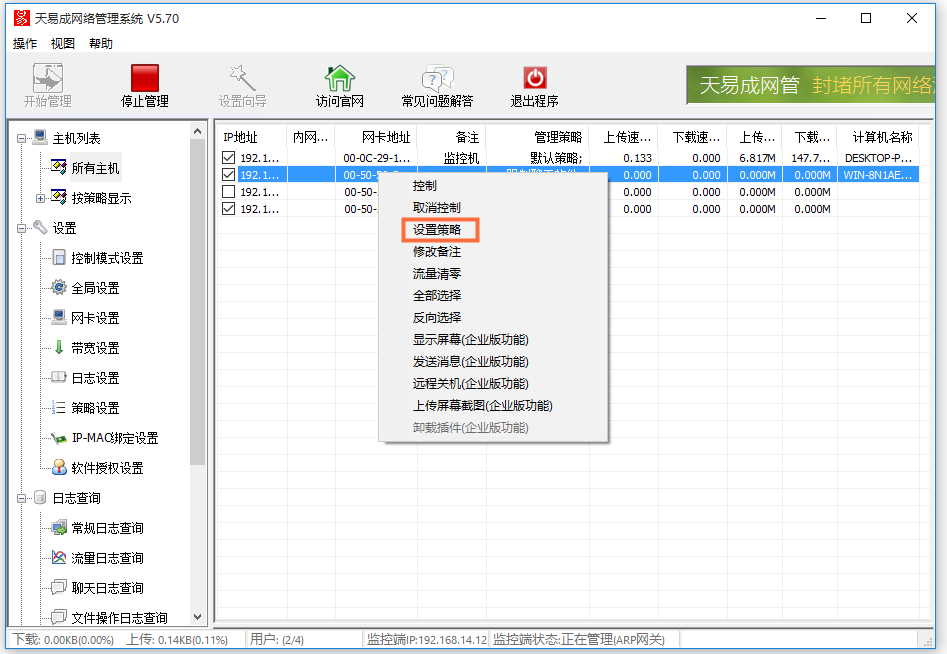Click the 监控机 remark cell

click(451, 158)
